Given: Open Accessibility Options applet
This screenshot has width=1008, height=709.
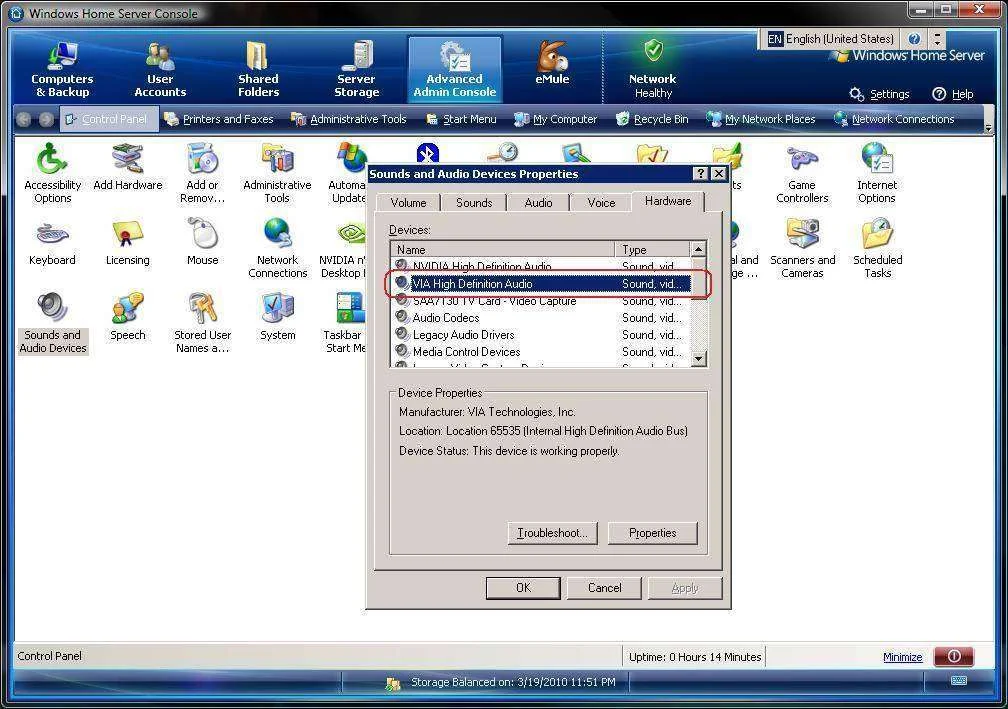Looking at the screenshot, I should pyautogui.click(x=53, y=174).
